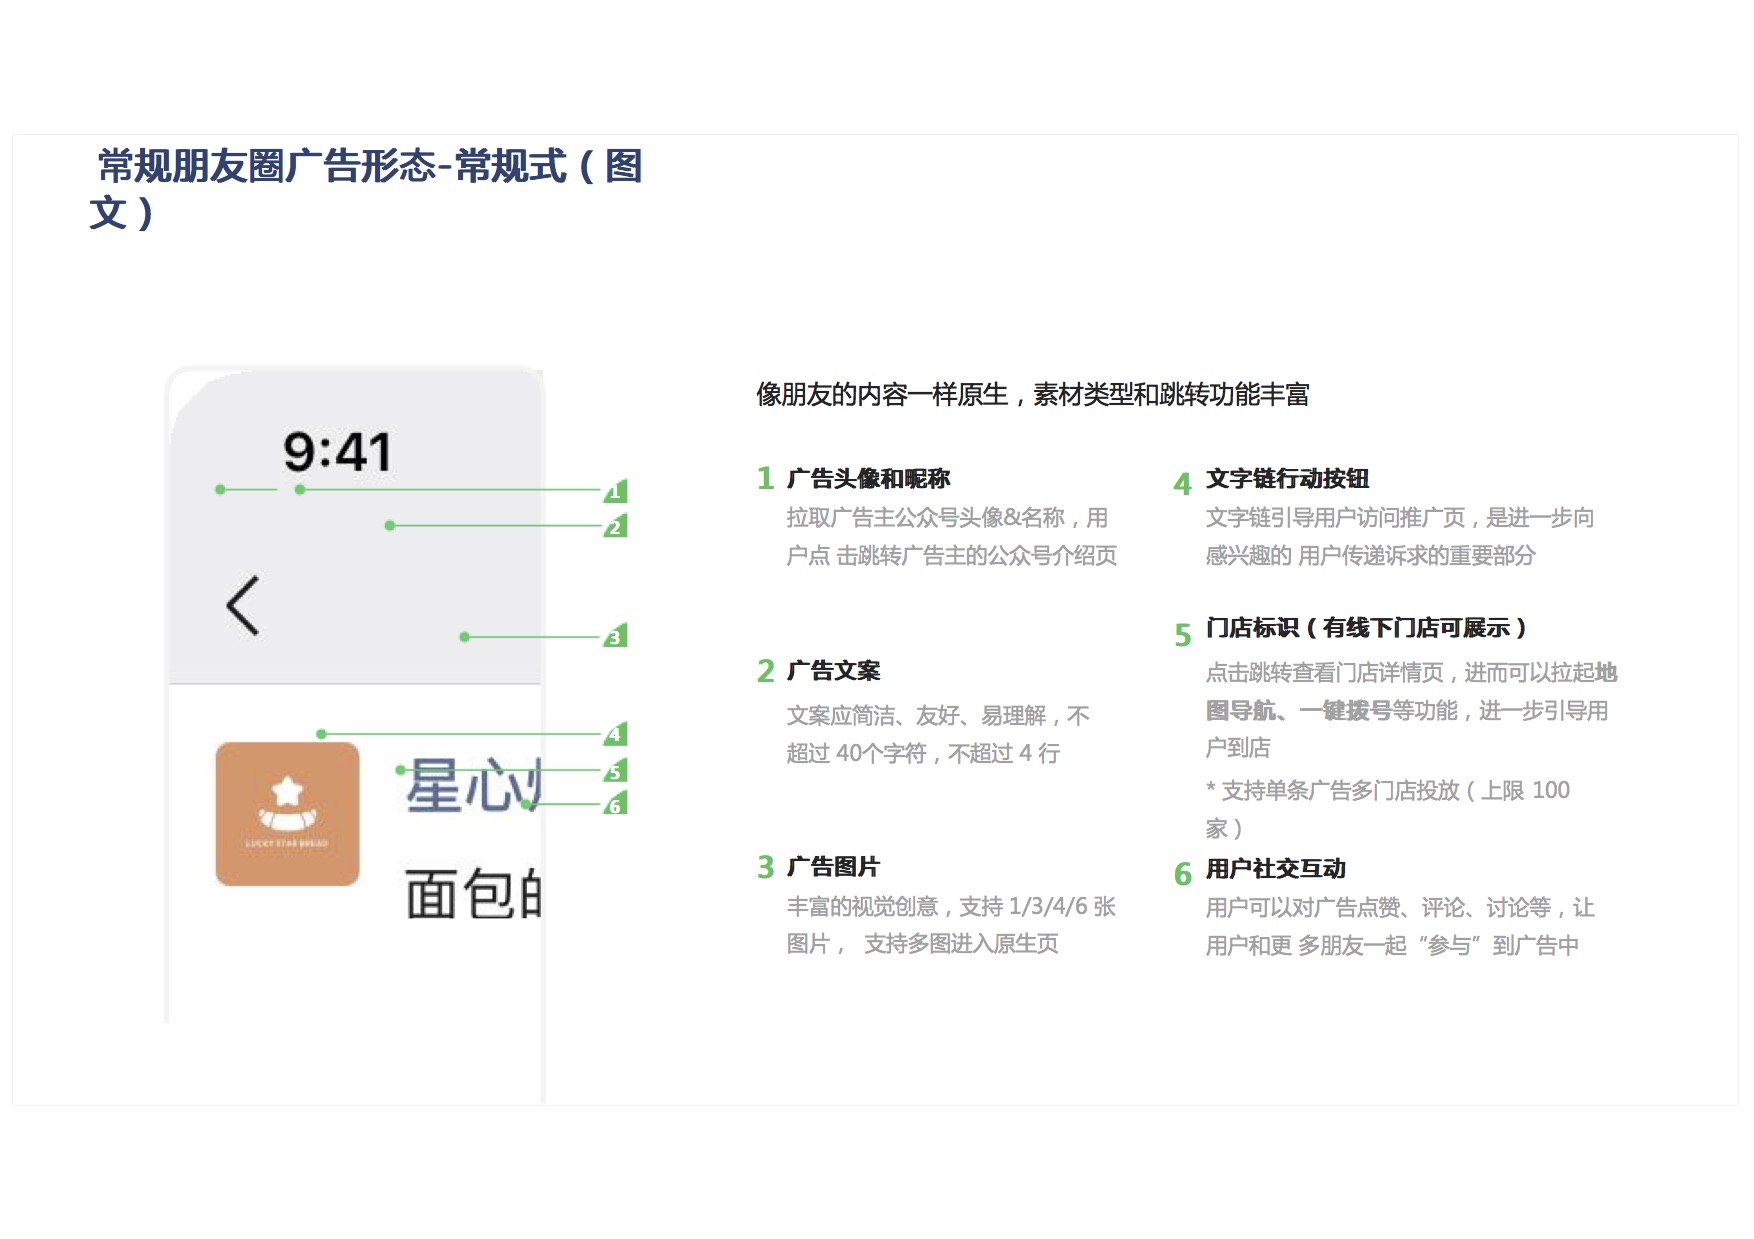Image resolution: width=1754 pixels, height=1239 pixels.
Task: Click the 面包 ad copy text in mockup
Action: 472,894
